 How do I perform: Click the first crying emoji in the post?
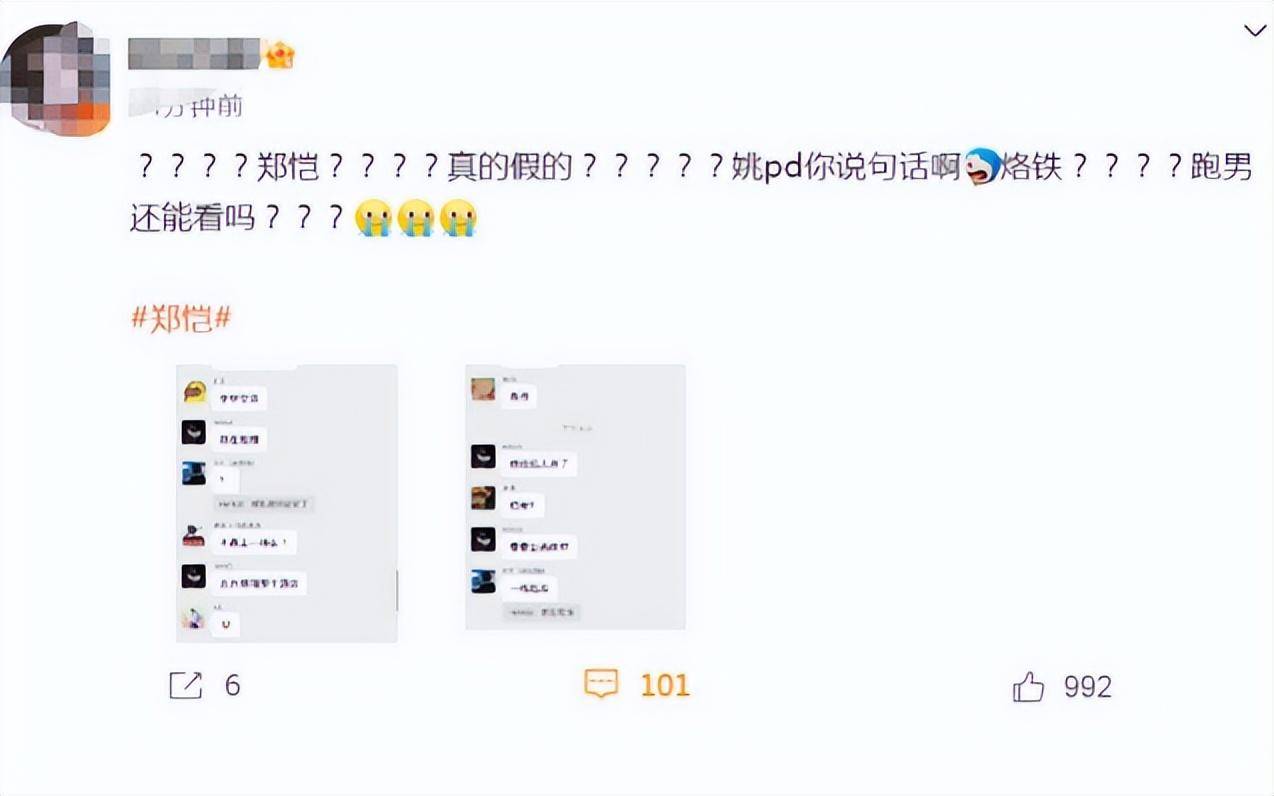(374, 218)
